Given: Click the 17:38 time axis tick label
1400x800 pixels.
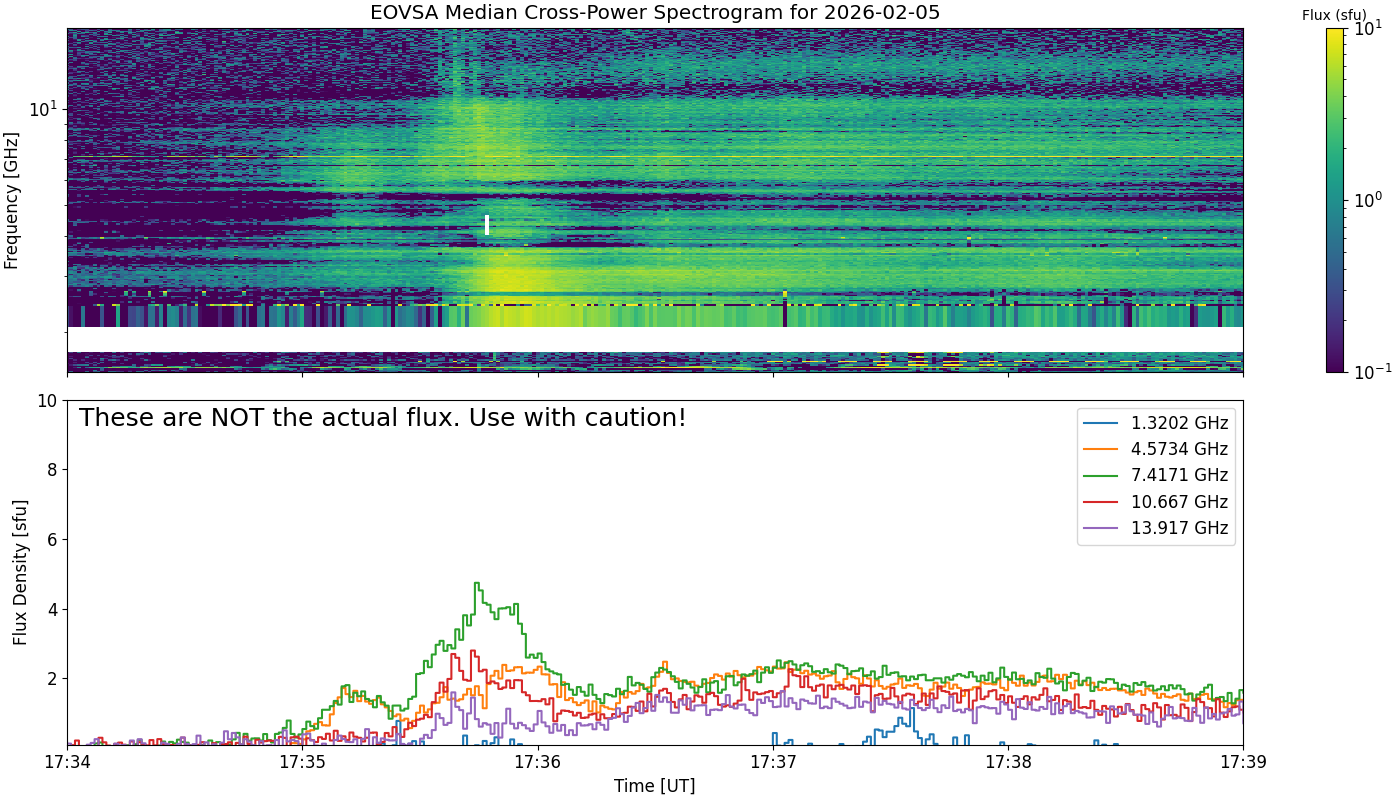Looking at the screenshot, I should click(1008, 762).
